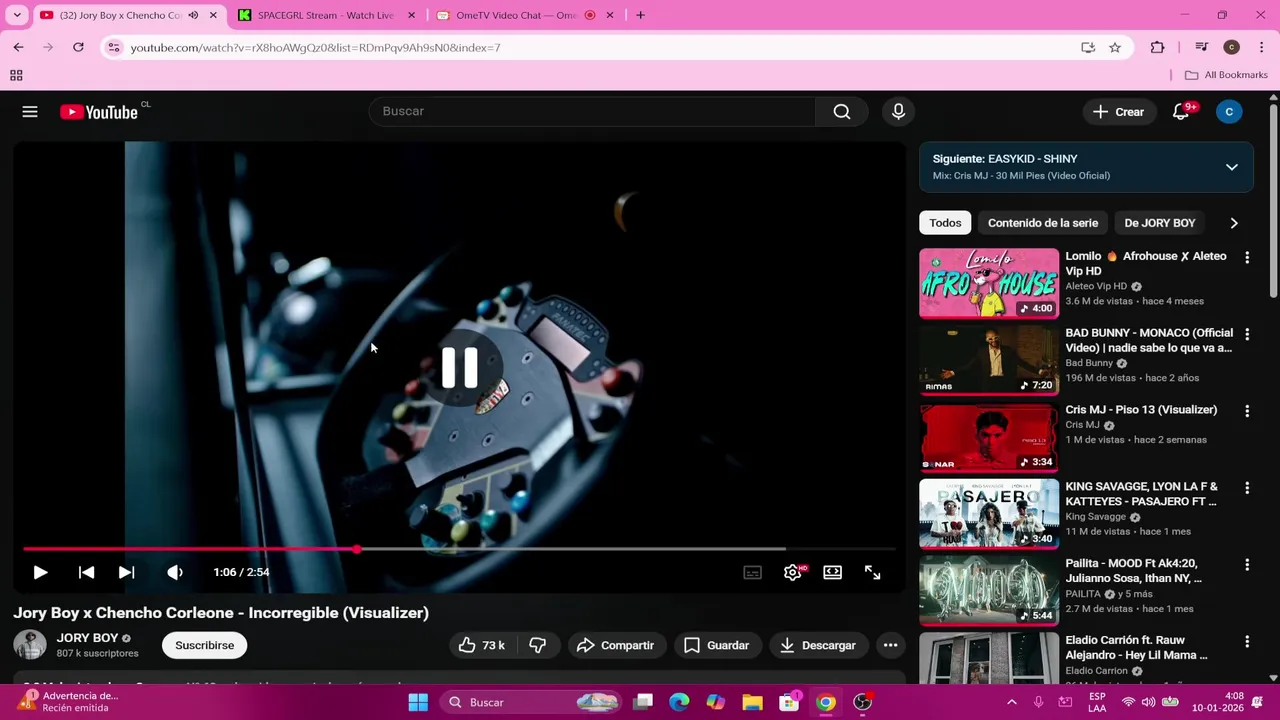This screenshot has width=1280, height=720.
Task: Dislike the video with thumbs down
Action: point(538,645)
